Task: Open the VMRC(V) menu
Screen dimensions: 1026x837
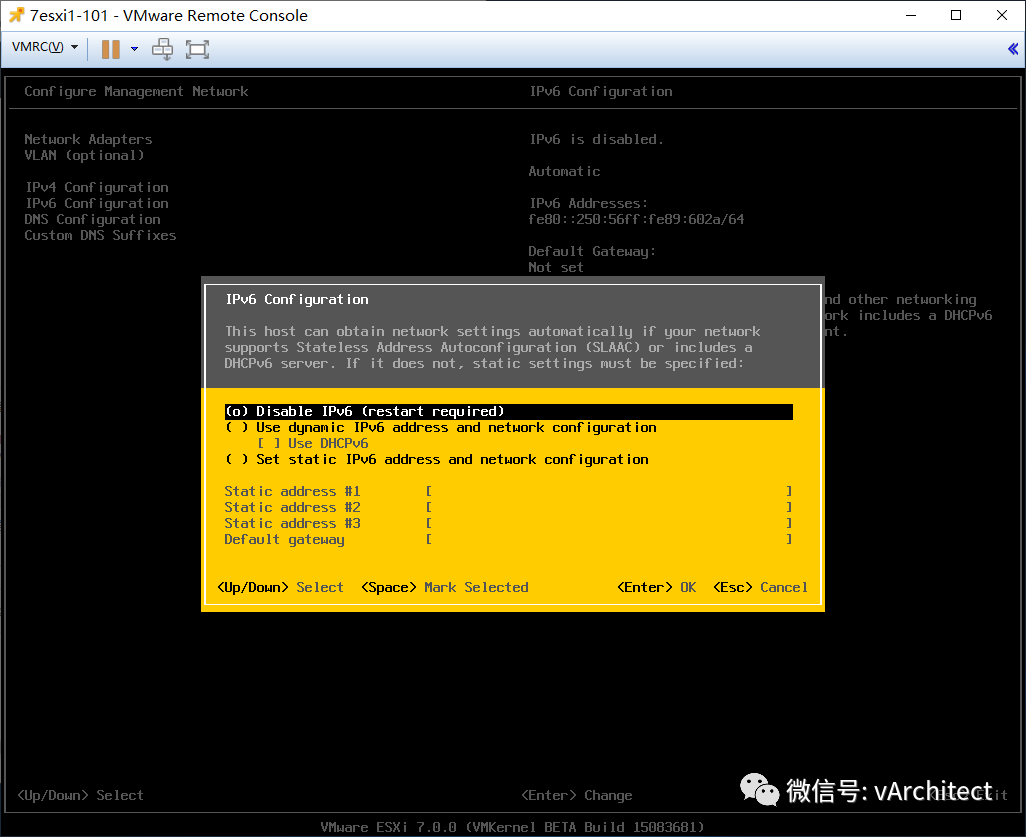Action: click(45, 47)
